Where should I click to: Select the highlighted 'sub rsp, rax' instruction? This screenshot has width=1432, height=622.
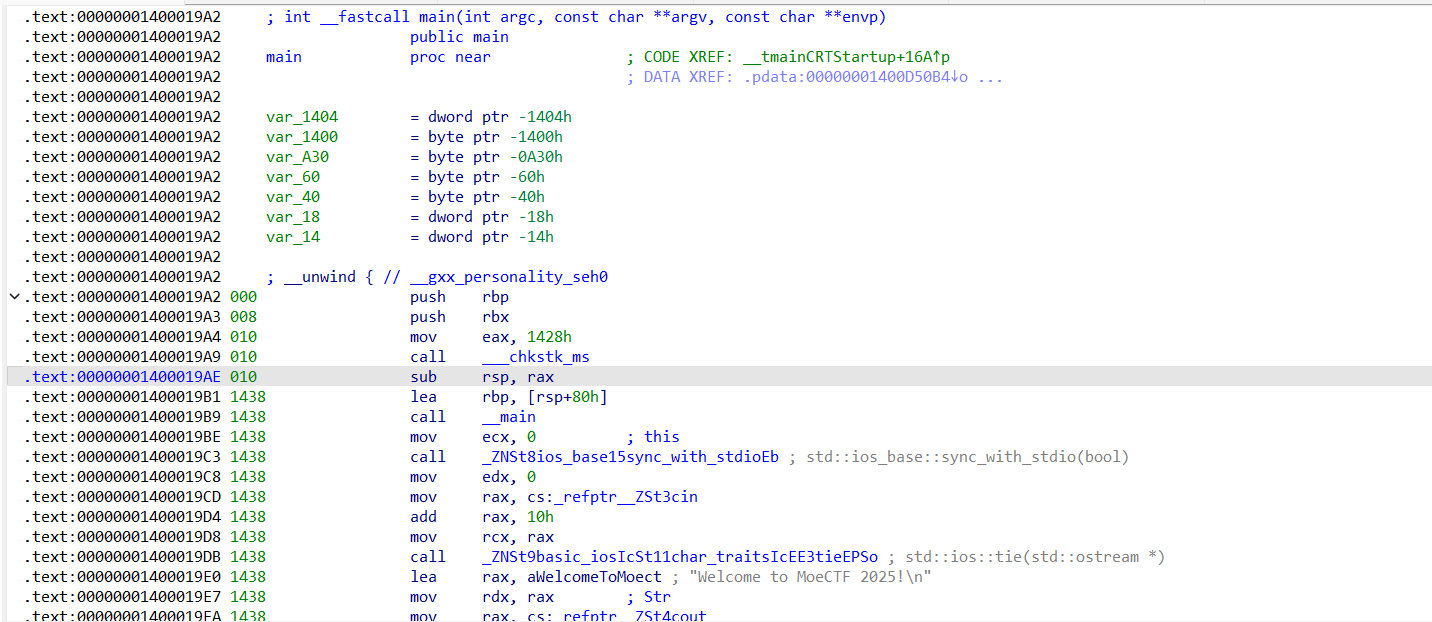(482, 377)
